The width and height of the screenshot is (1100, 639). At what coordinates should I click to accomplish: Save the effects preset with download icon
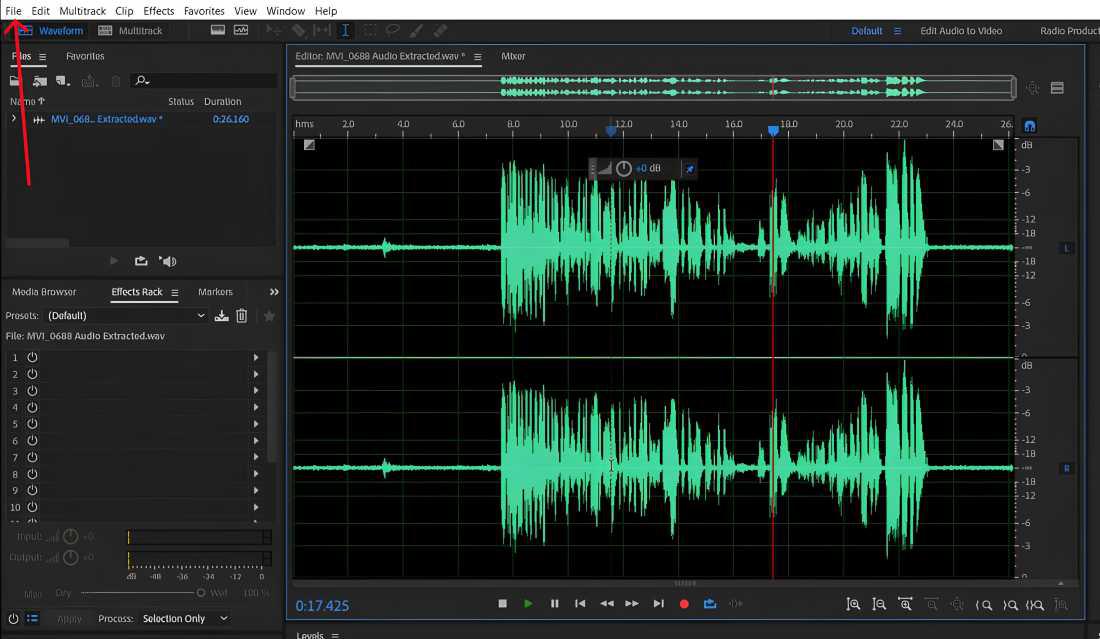point(222,316)
